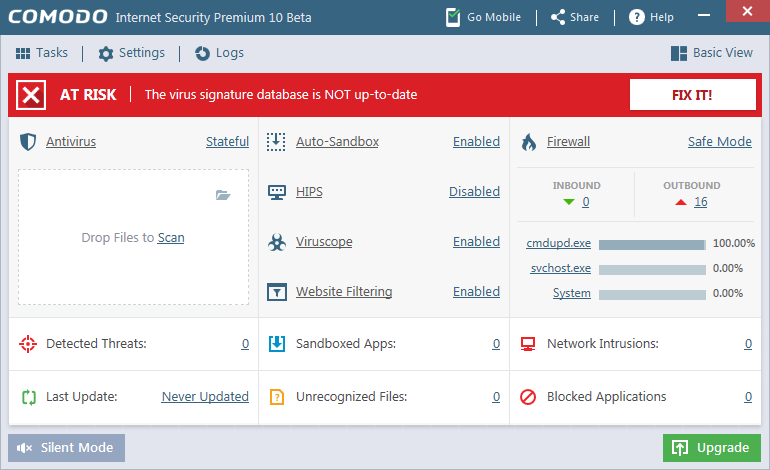The image size is (770, 470).
Task: Toggle HIPS Disabled status
Action: coord(474,192)
